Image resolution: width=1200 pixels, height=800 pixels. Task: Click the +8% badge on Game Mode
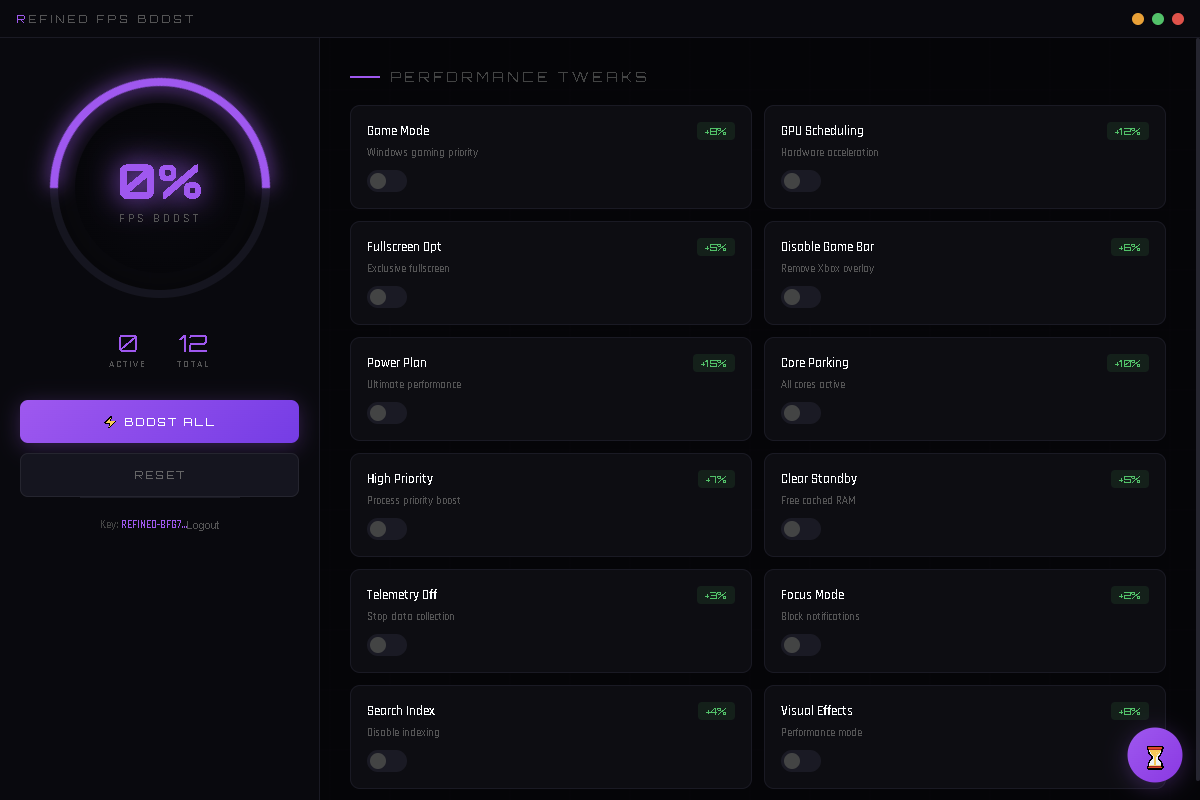click(x=716, y=131)
